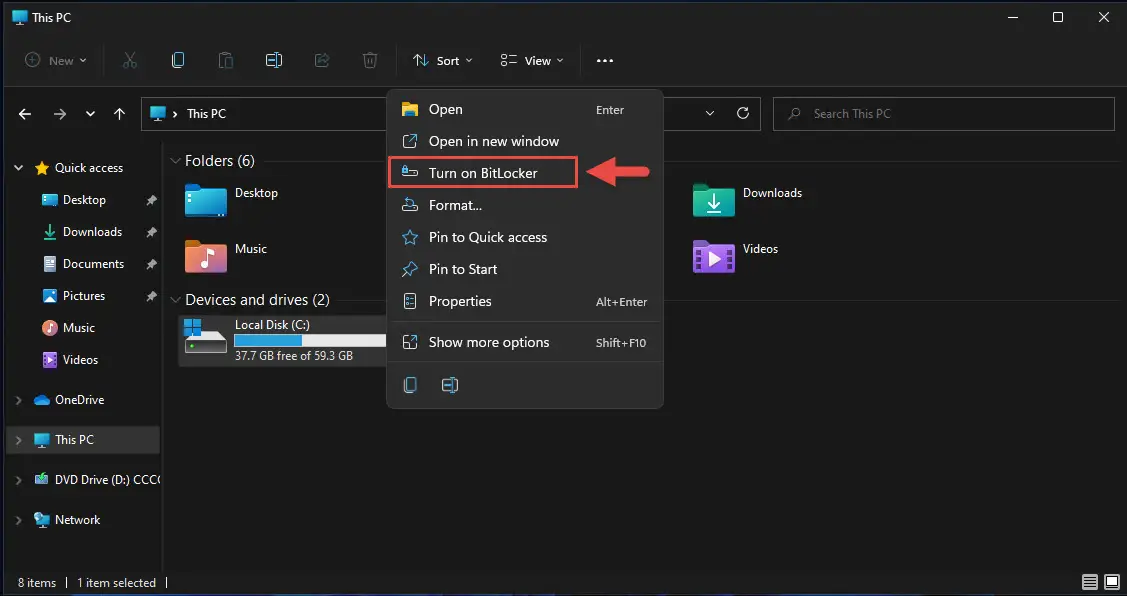Choose Show more options
Screen dimensions: 1127x596
click(525, 342)
